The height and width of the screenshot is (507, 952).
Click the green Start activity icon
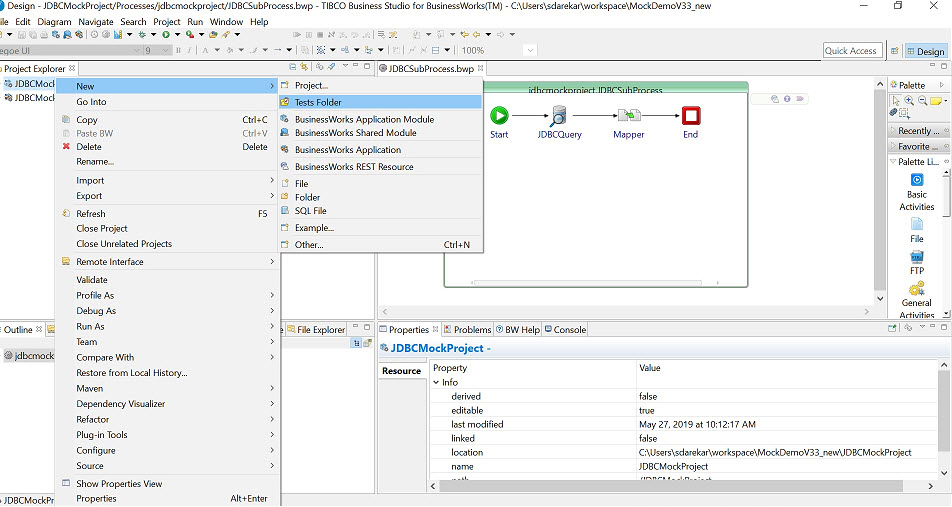499,116
